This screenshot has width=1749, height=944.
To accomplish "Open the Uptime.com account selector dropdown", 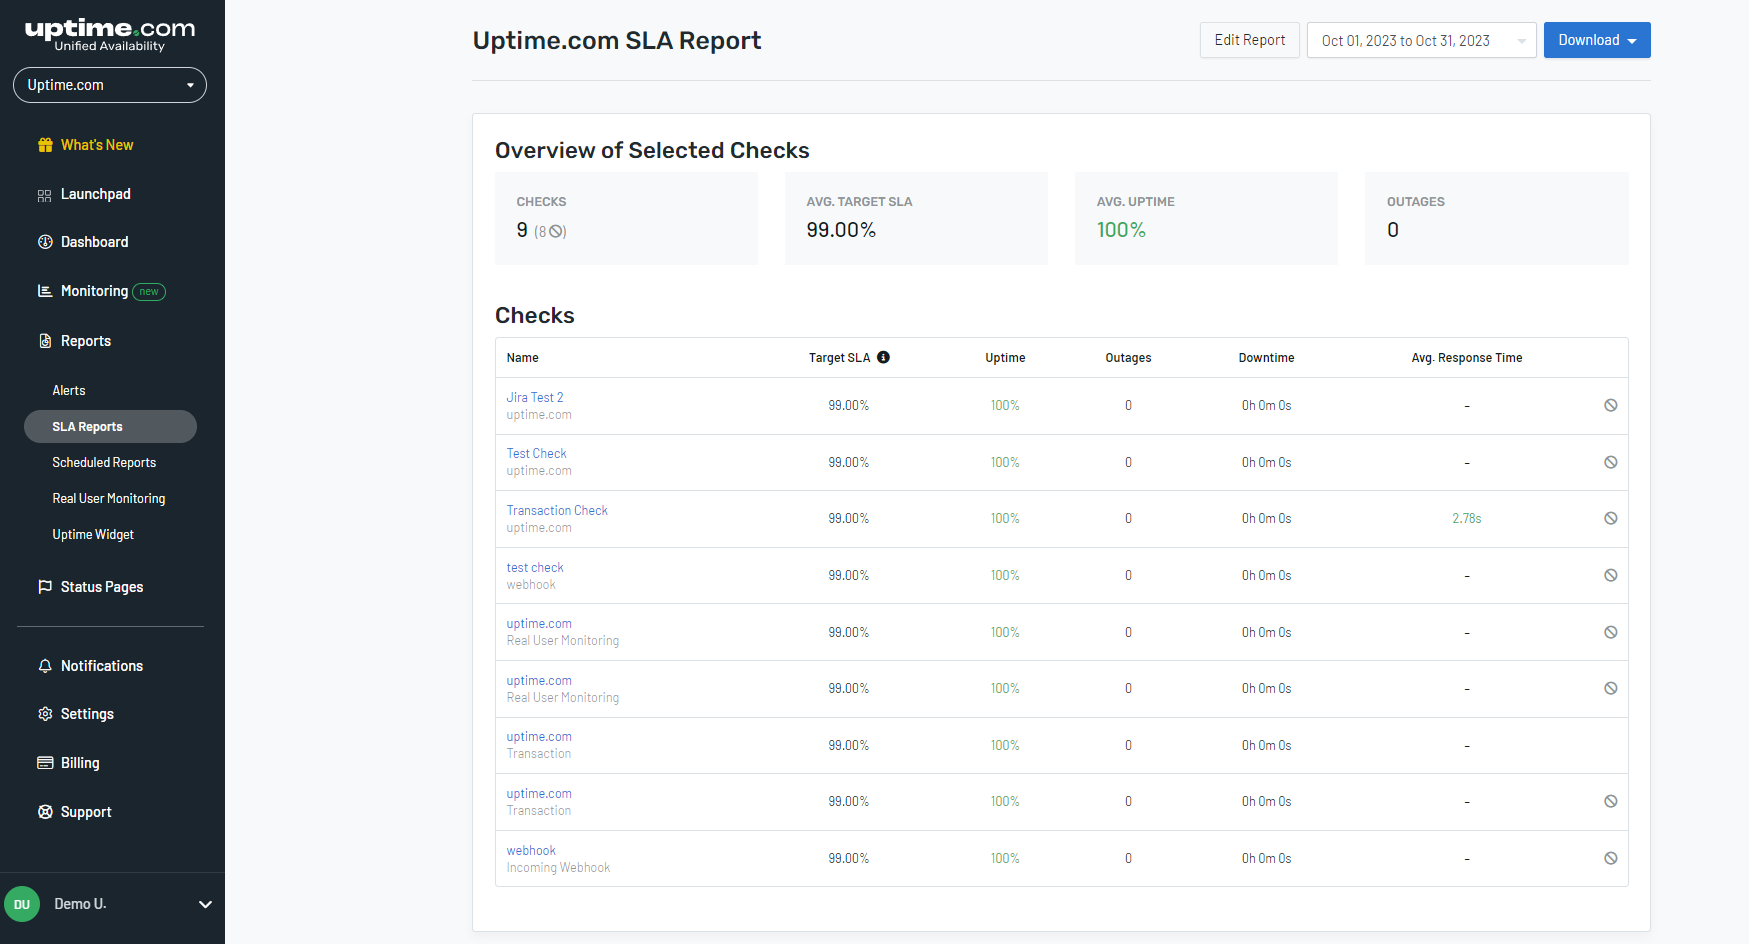I will pyautogui.click(x=110, y=85).
